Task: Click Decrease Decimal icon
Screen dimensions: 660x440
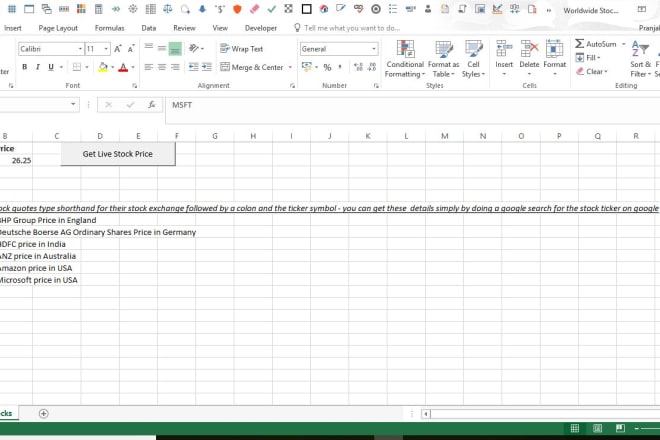Action: point(372,67)
